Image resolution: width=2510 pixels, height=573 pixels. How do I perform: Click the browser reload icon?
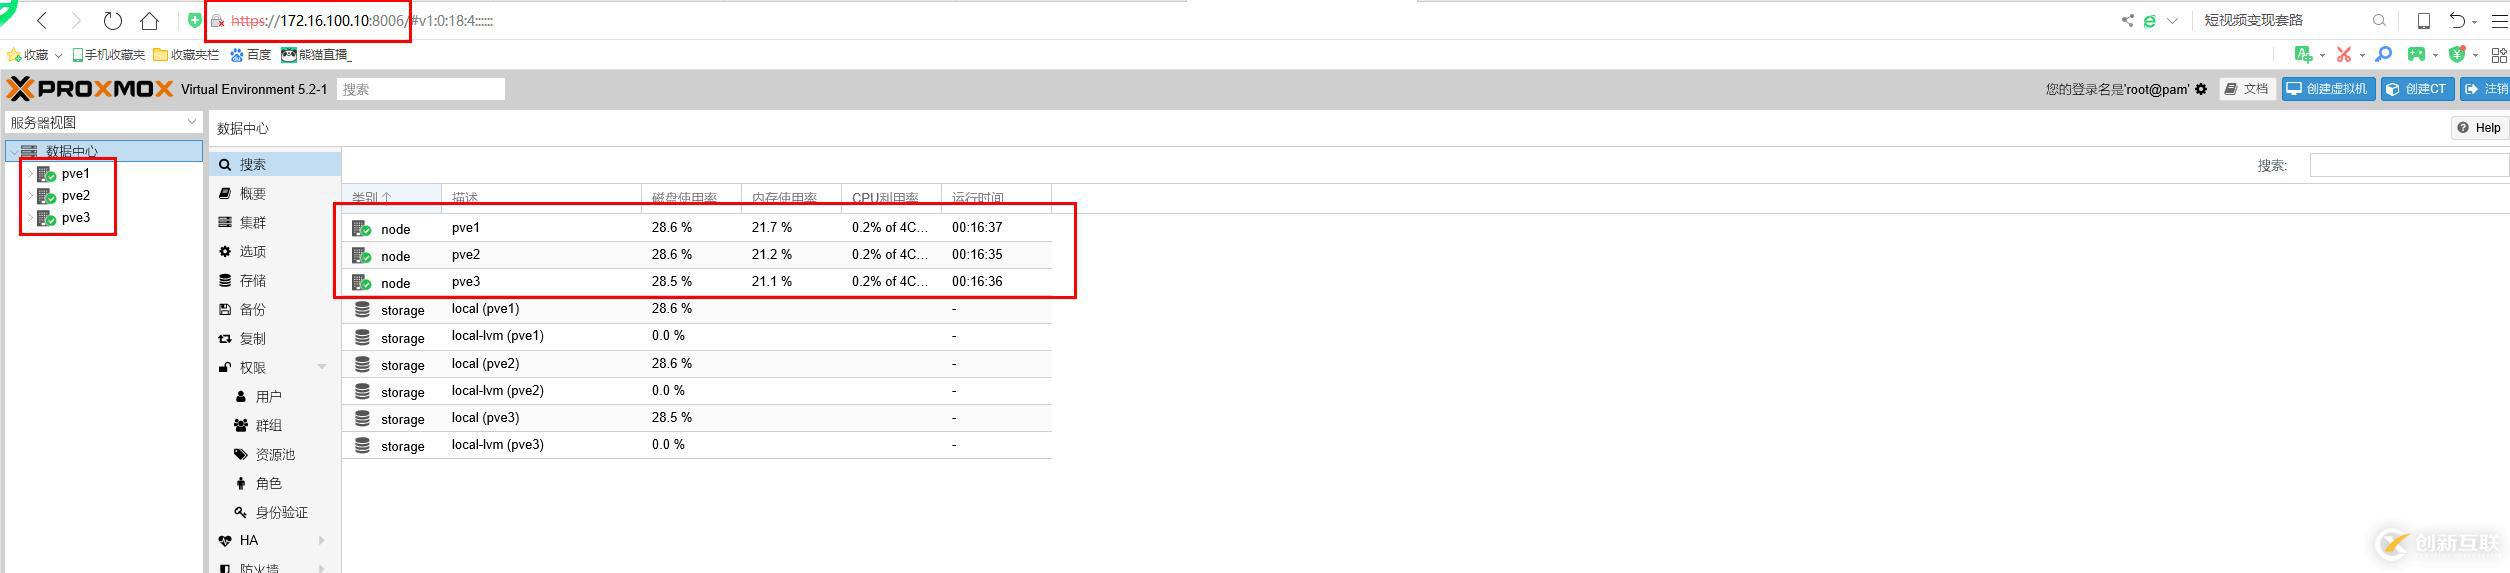click(x=113, y=20)
